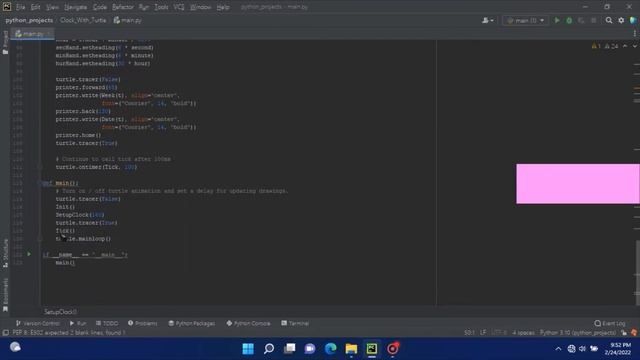640x360 pixels.
Task: Open the Window menu
Action: 200,7
